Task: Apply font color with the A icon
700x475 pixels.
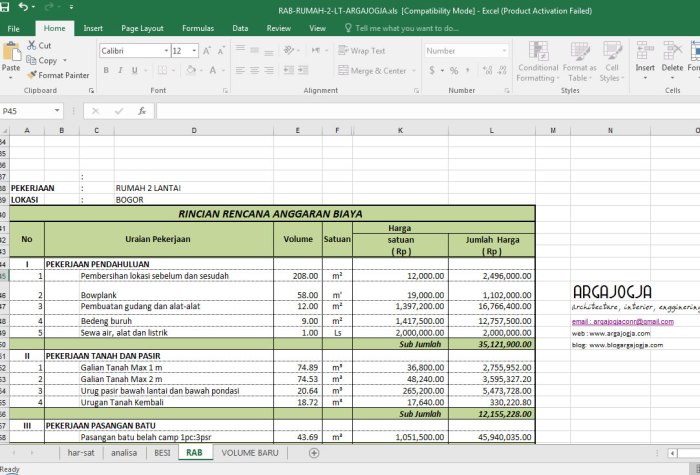Action: 213,70
